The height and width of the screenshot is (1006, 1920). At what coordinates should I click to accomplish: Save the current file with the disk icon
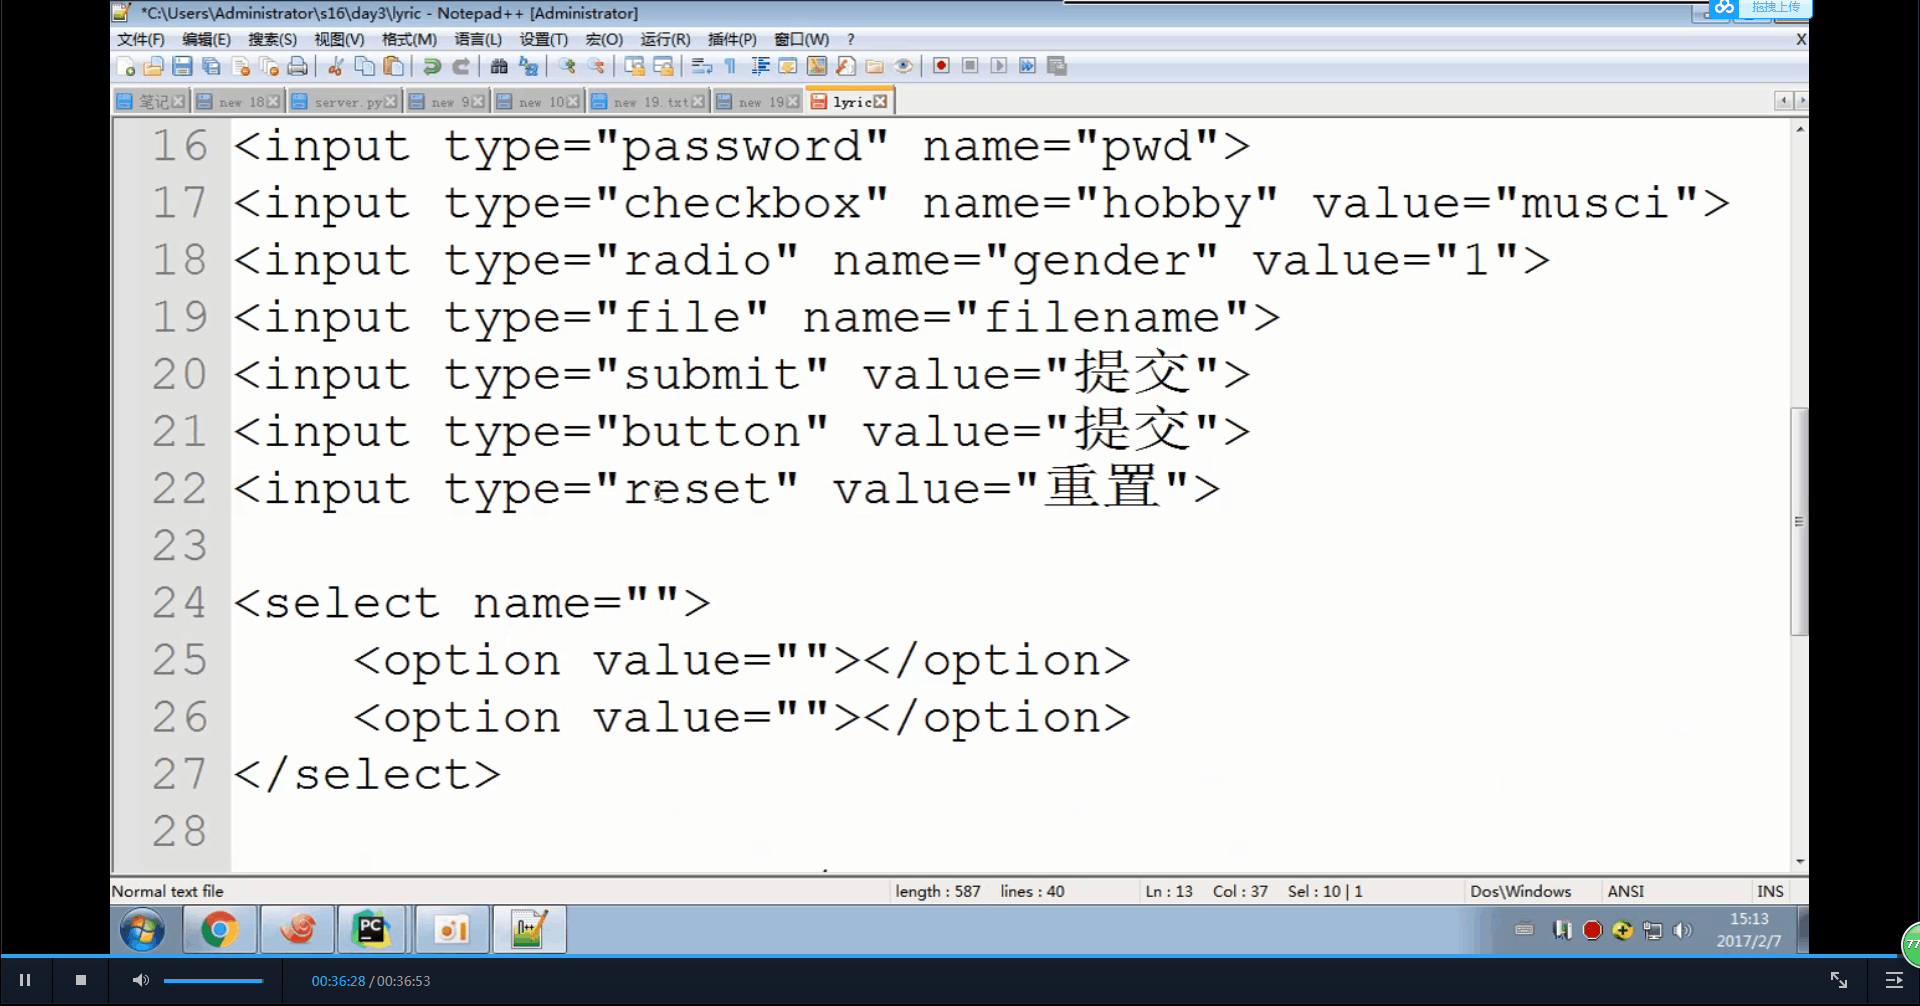click(x=182, y=66)
